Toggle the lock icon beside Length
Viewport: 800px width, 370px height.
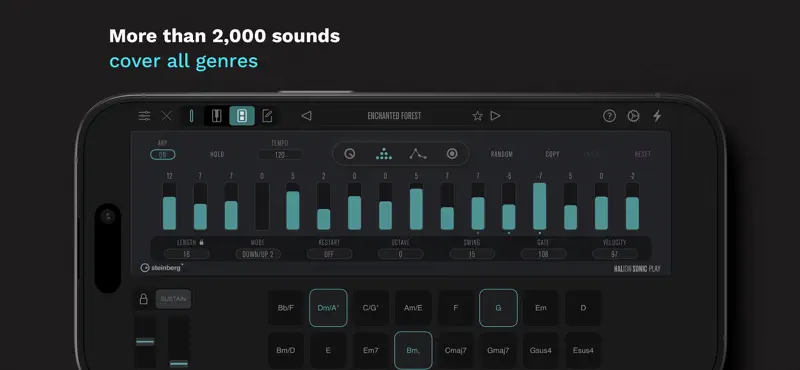pyautogui.click(x=202, y=242)
